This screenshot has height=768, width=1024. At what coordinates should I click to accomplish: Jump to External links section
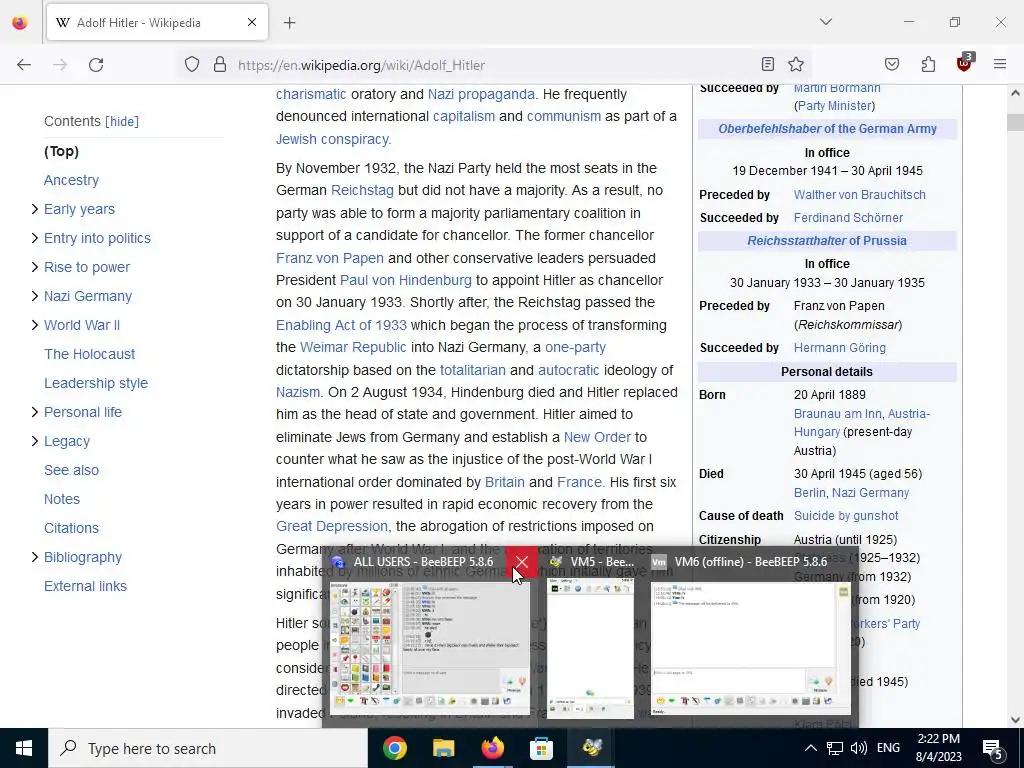click(85, 586)
